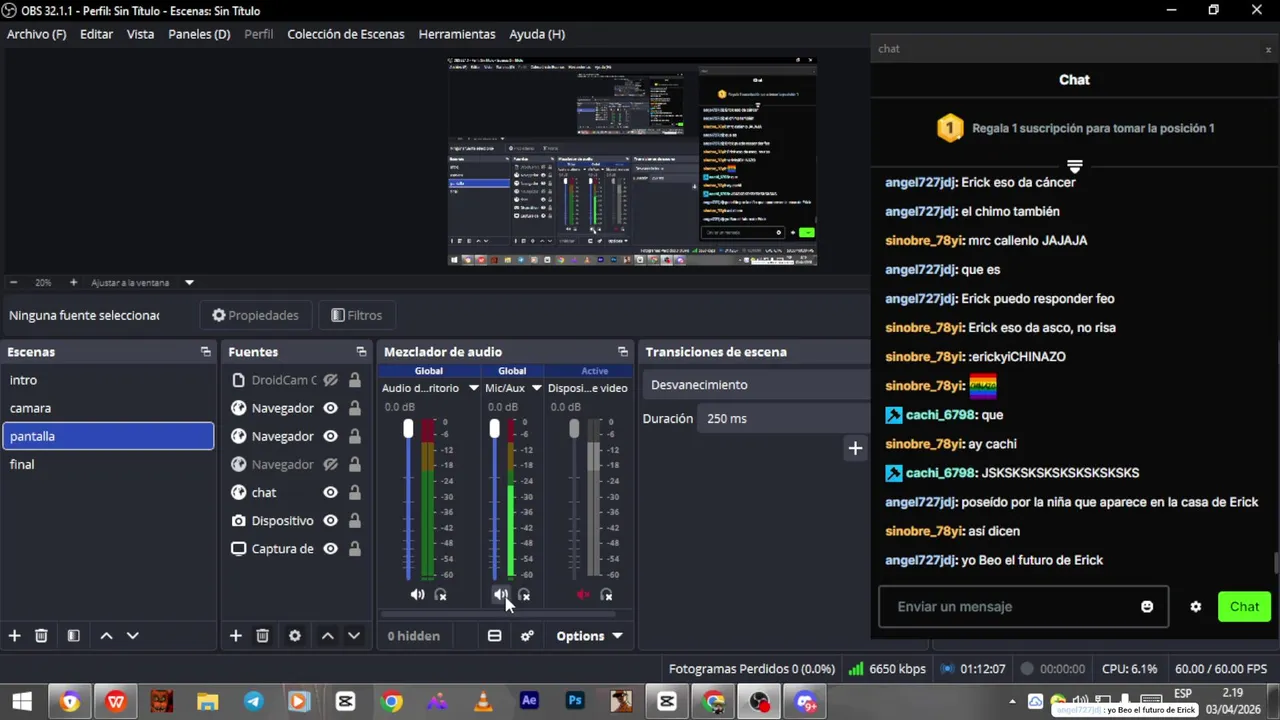Open Paneles menu
The width and height of the screenshot is (1280, 720).
199,34
